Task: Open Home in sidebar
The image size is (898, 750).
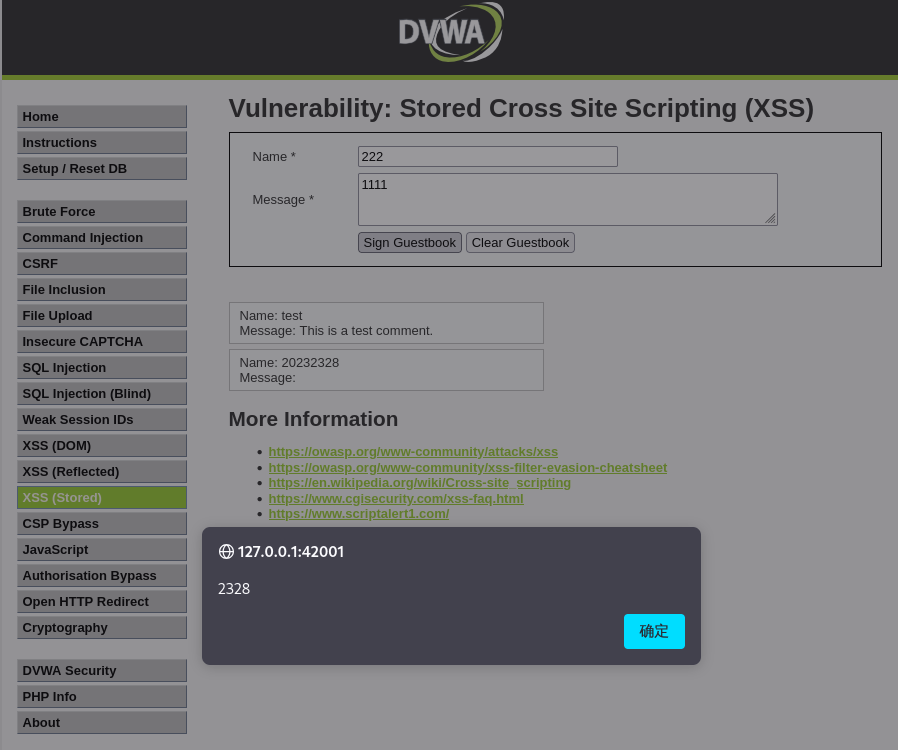Action: click(102, 116)
